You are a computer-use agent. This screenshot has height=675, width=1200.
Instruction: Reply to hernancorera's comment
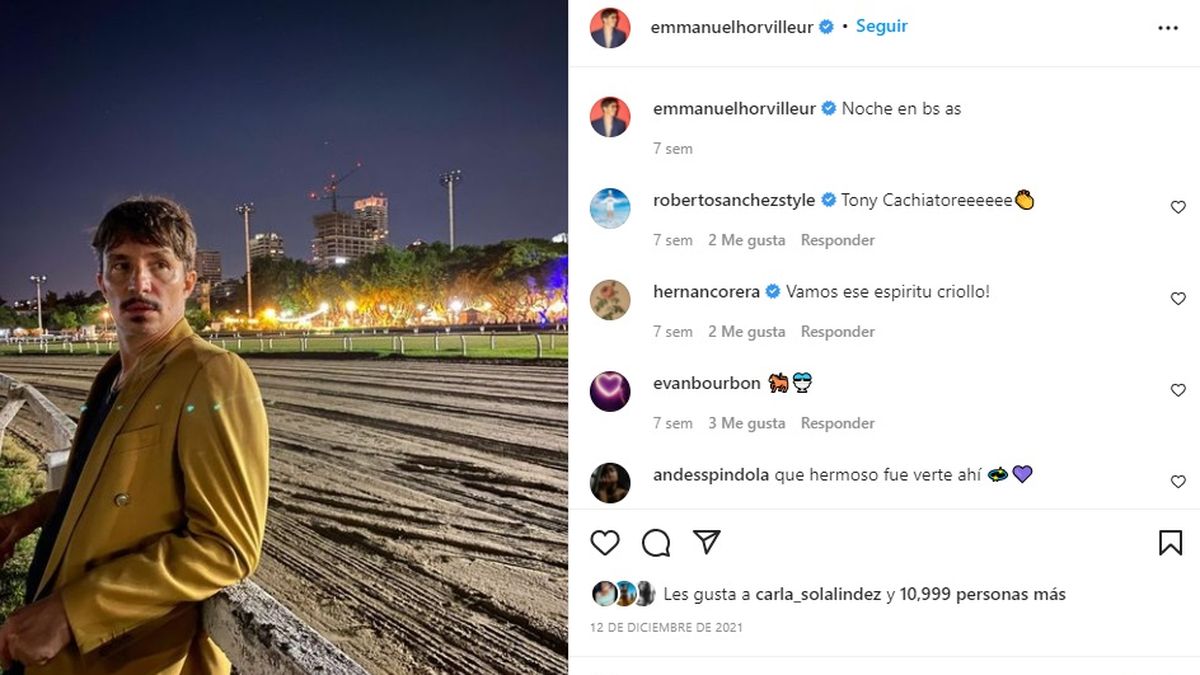(838, 331)
